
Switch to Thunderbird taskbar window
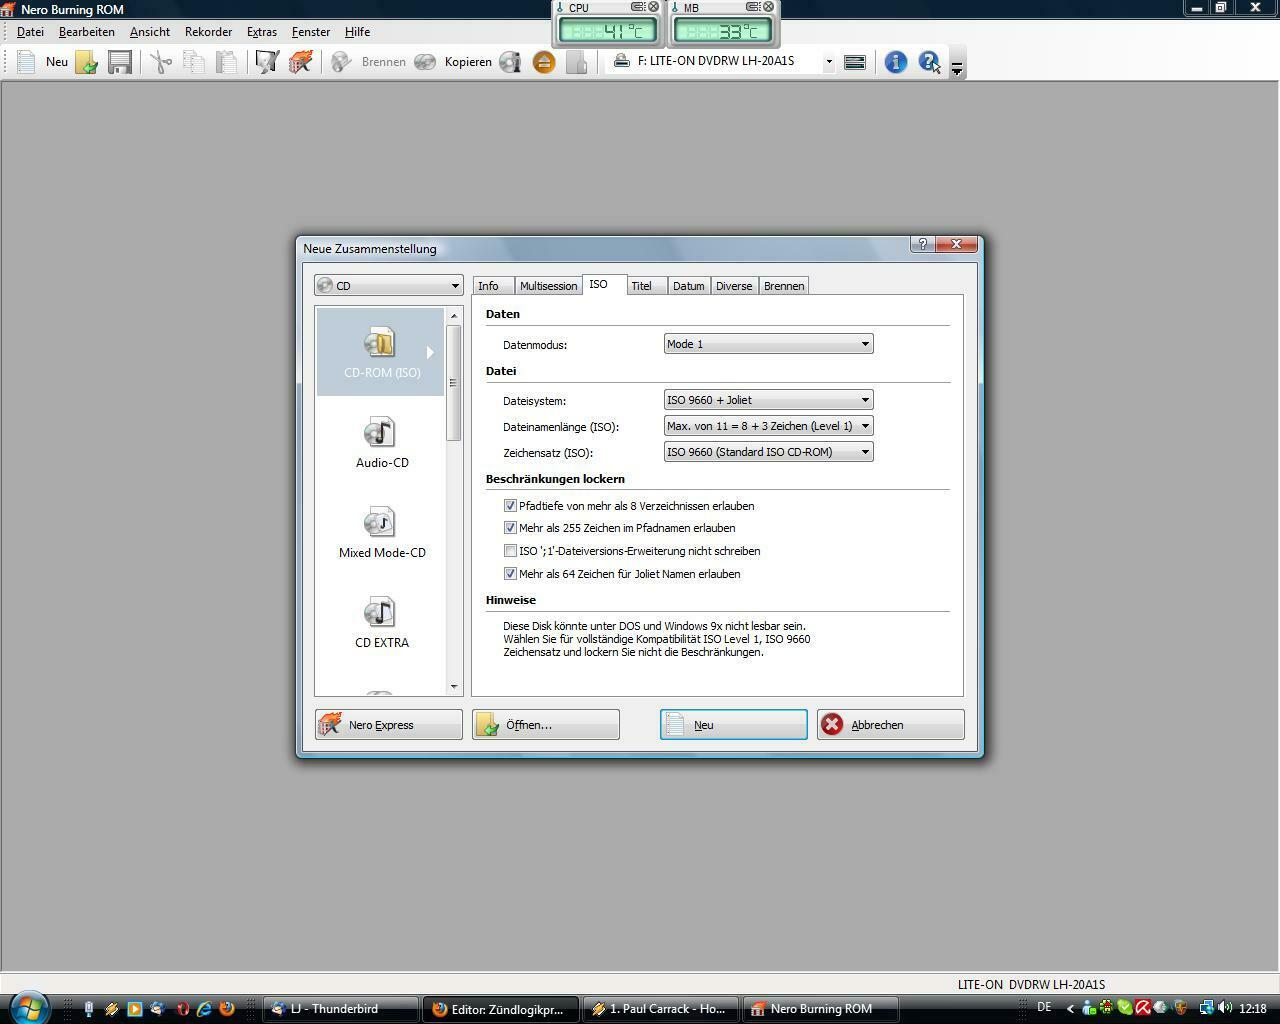(x=340, y=1009)
